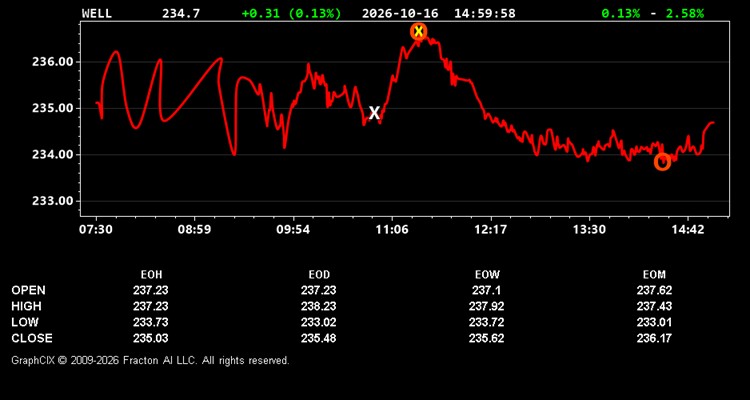Click the LOW row label

pyautogui.click(x=25, y=322)
